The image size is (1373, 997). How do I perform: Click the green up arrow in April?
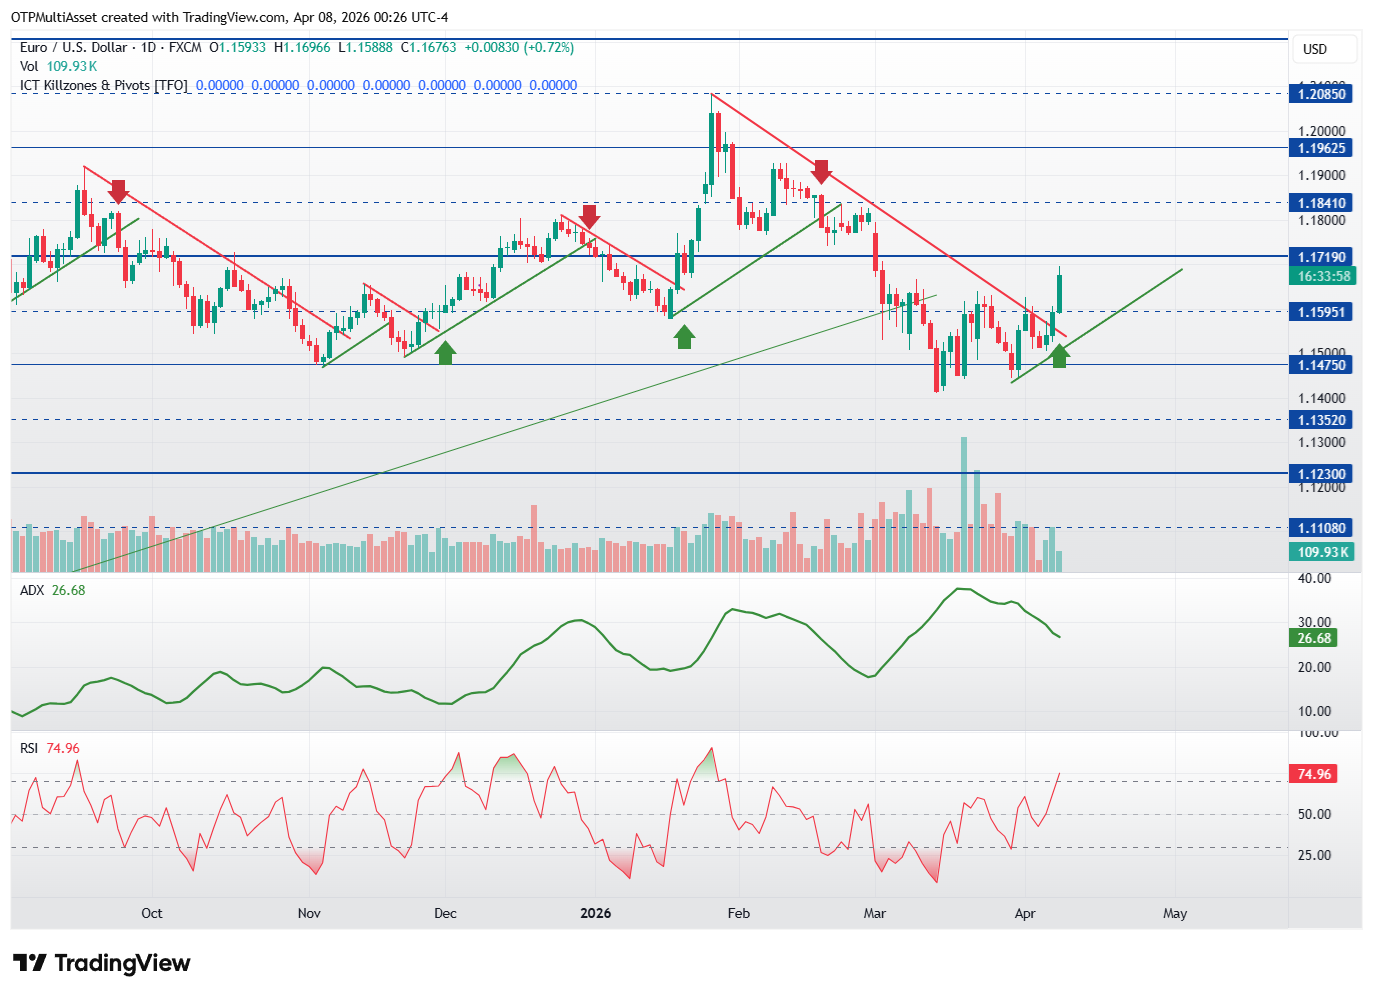click(1060, 355)
